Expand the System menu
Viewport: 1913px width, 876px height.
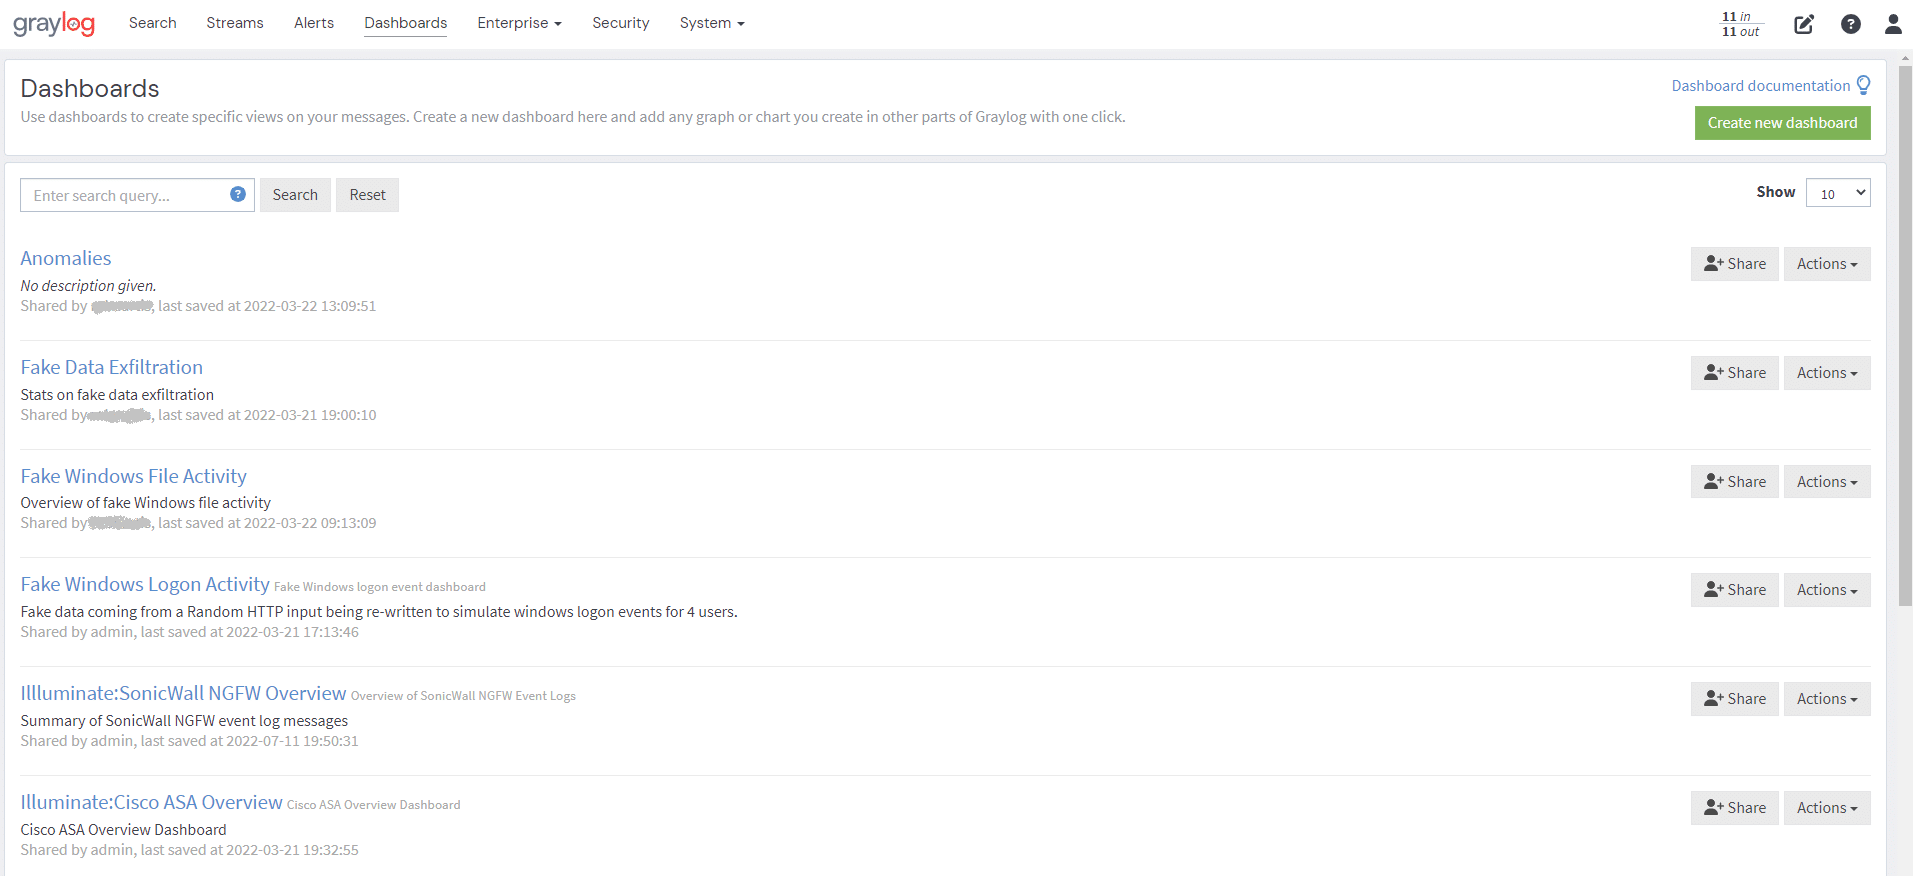click(711, 23)
